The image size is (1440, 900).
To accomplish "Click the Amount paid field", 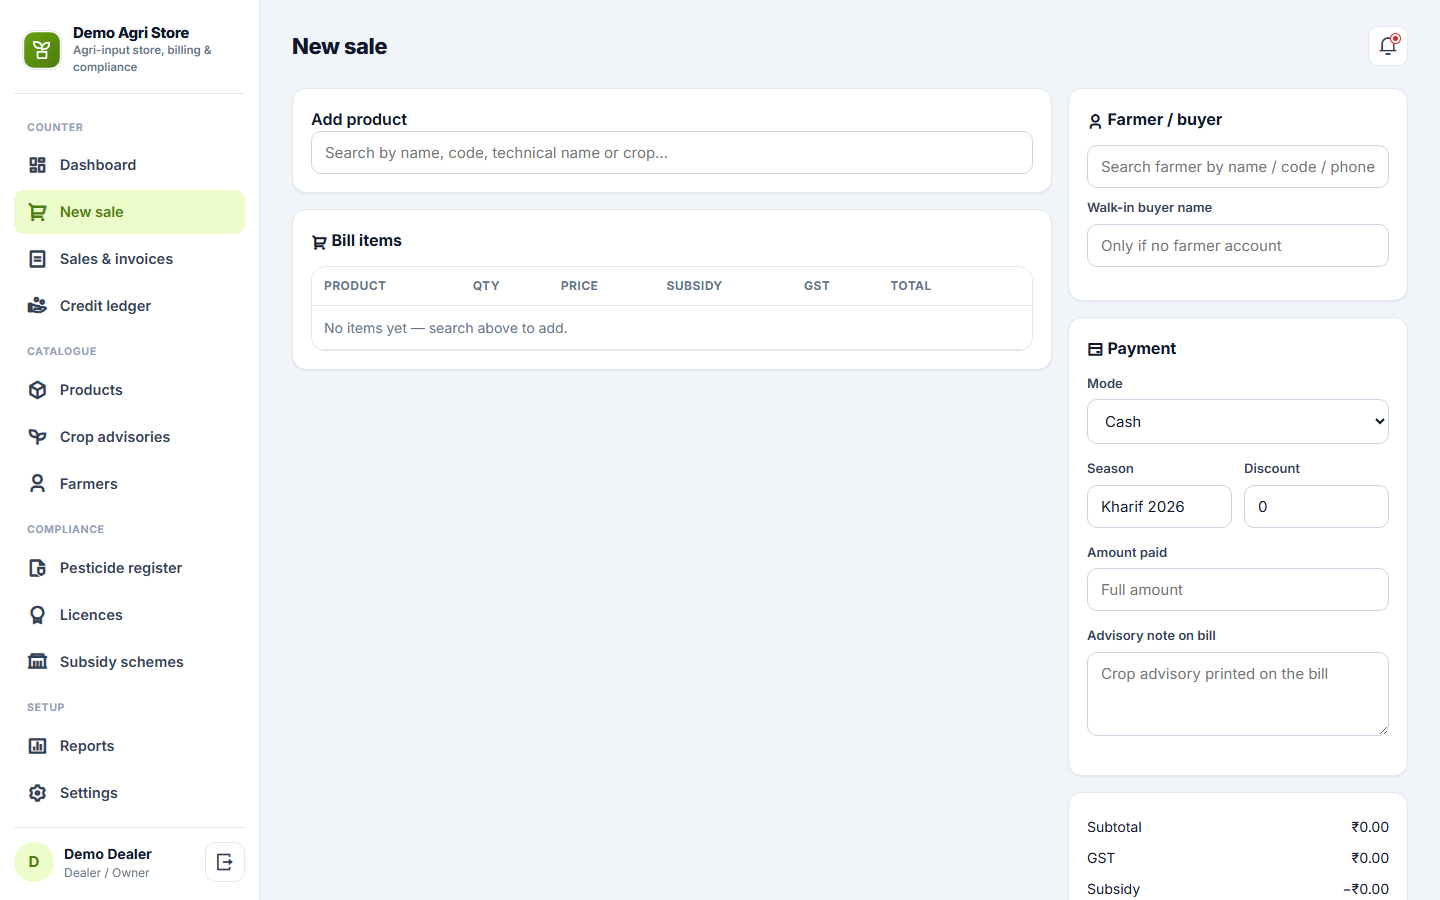I will coord(1238,590).
